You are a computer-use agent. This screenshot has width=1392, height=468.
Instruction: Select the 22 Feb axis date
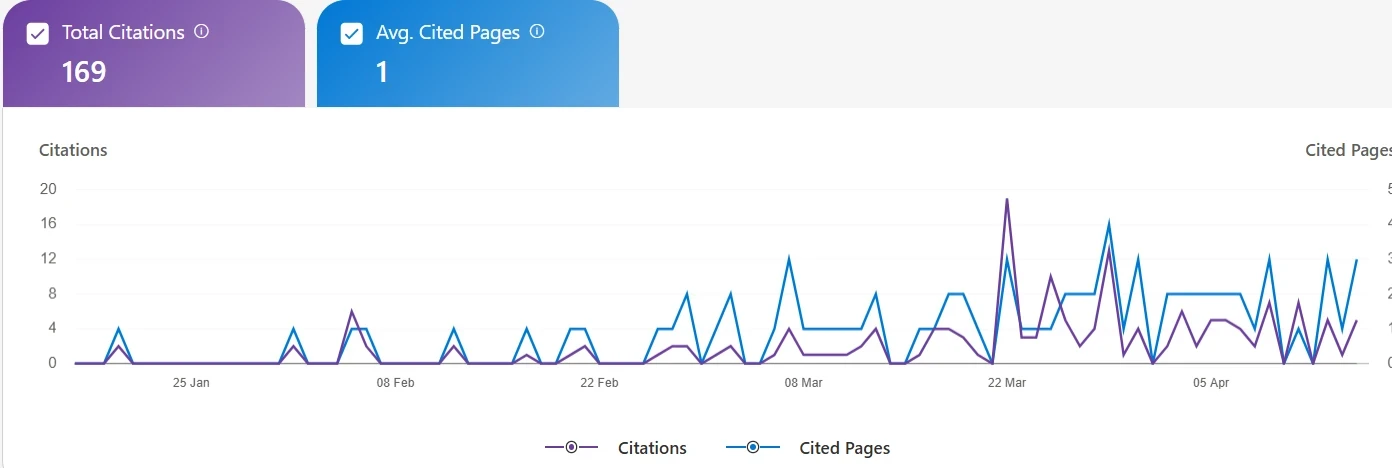pyautogui.click(x=599, y=382)
